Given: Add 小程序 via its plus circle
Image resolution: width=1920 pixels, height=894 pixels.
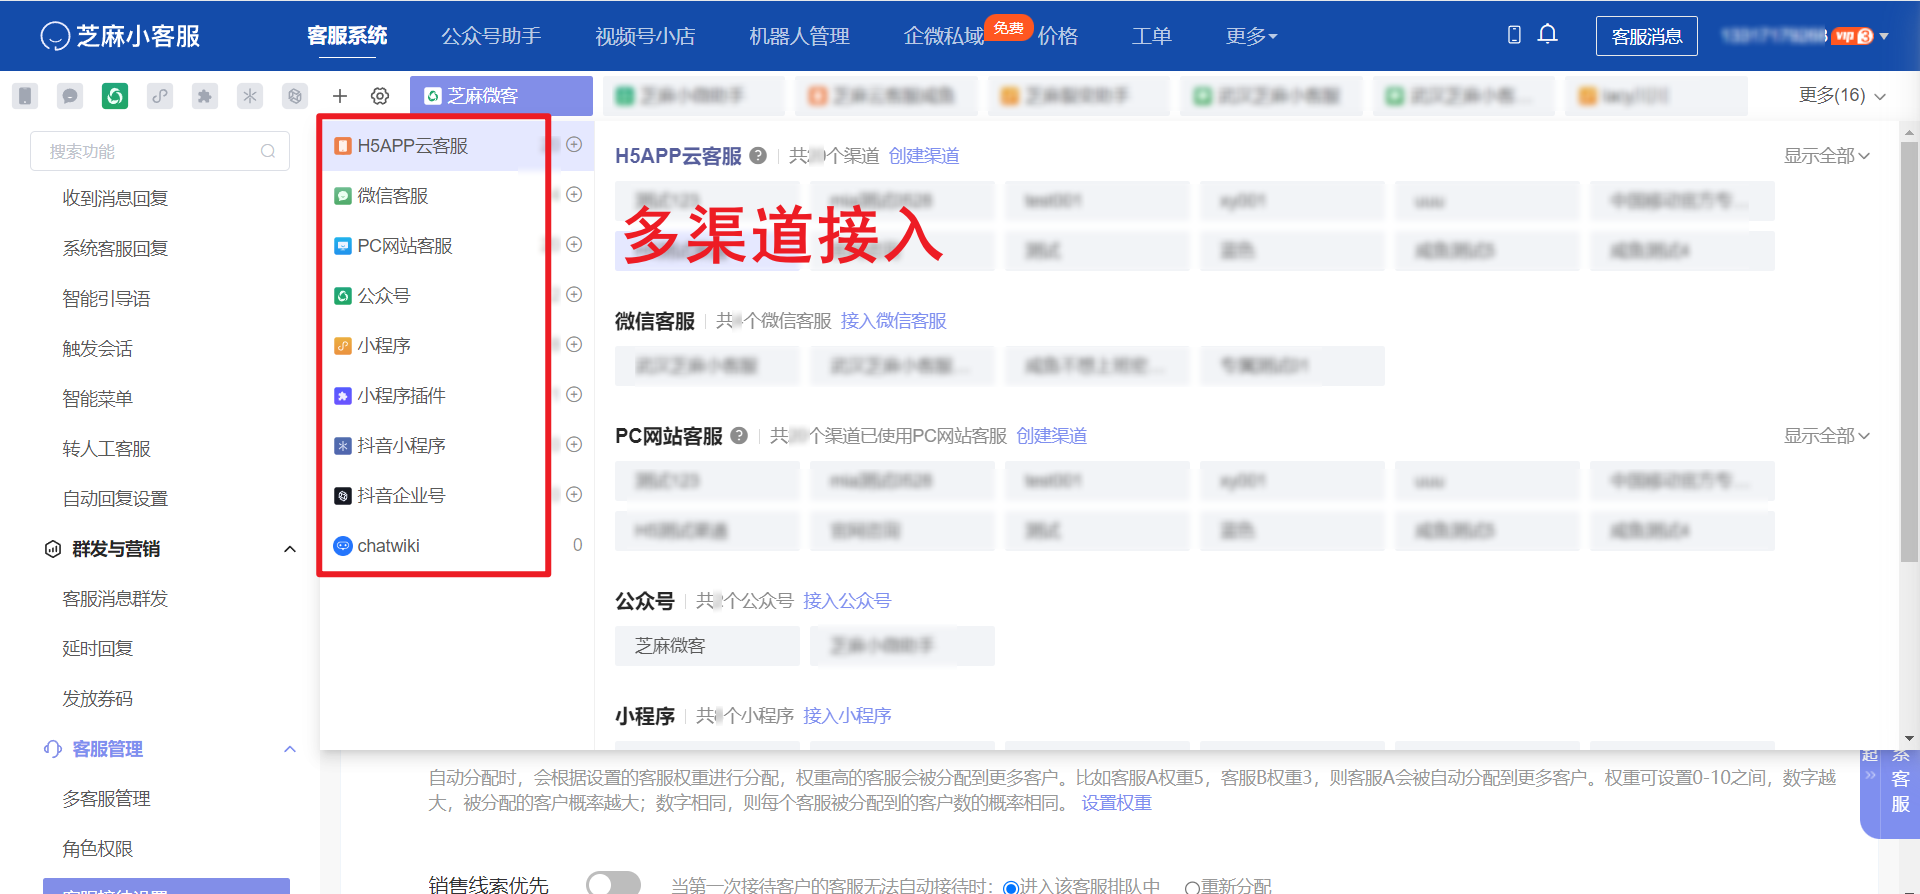Looking at the screenshot, I should 574,344.
